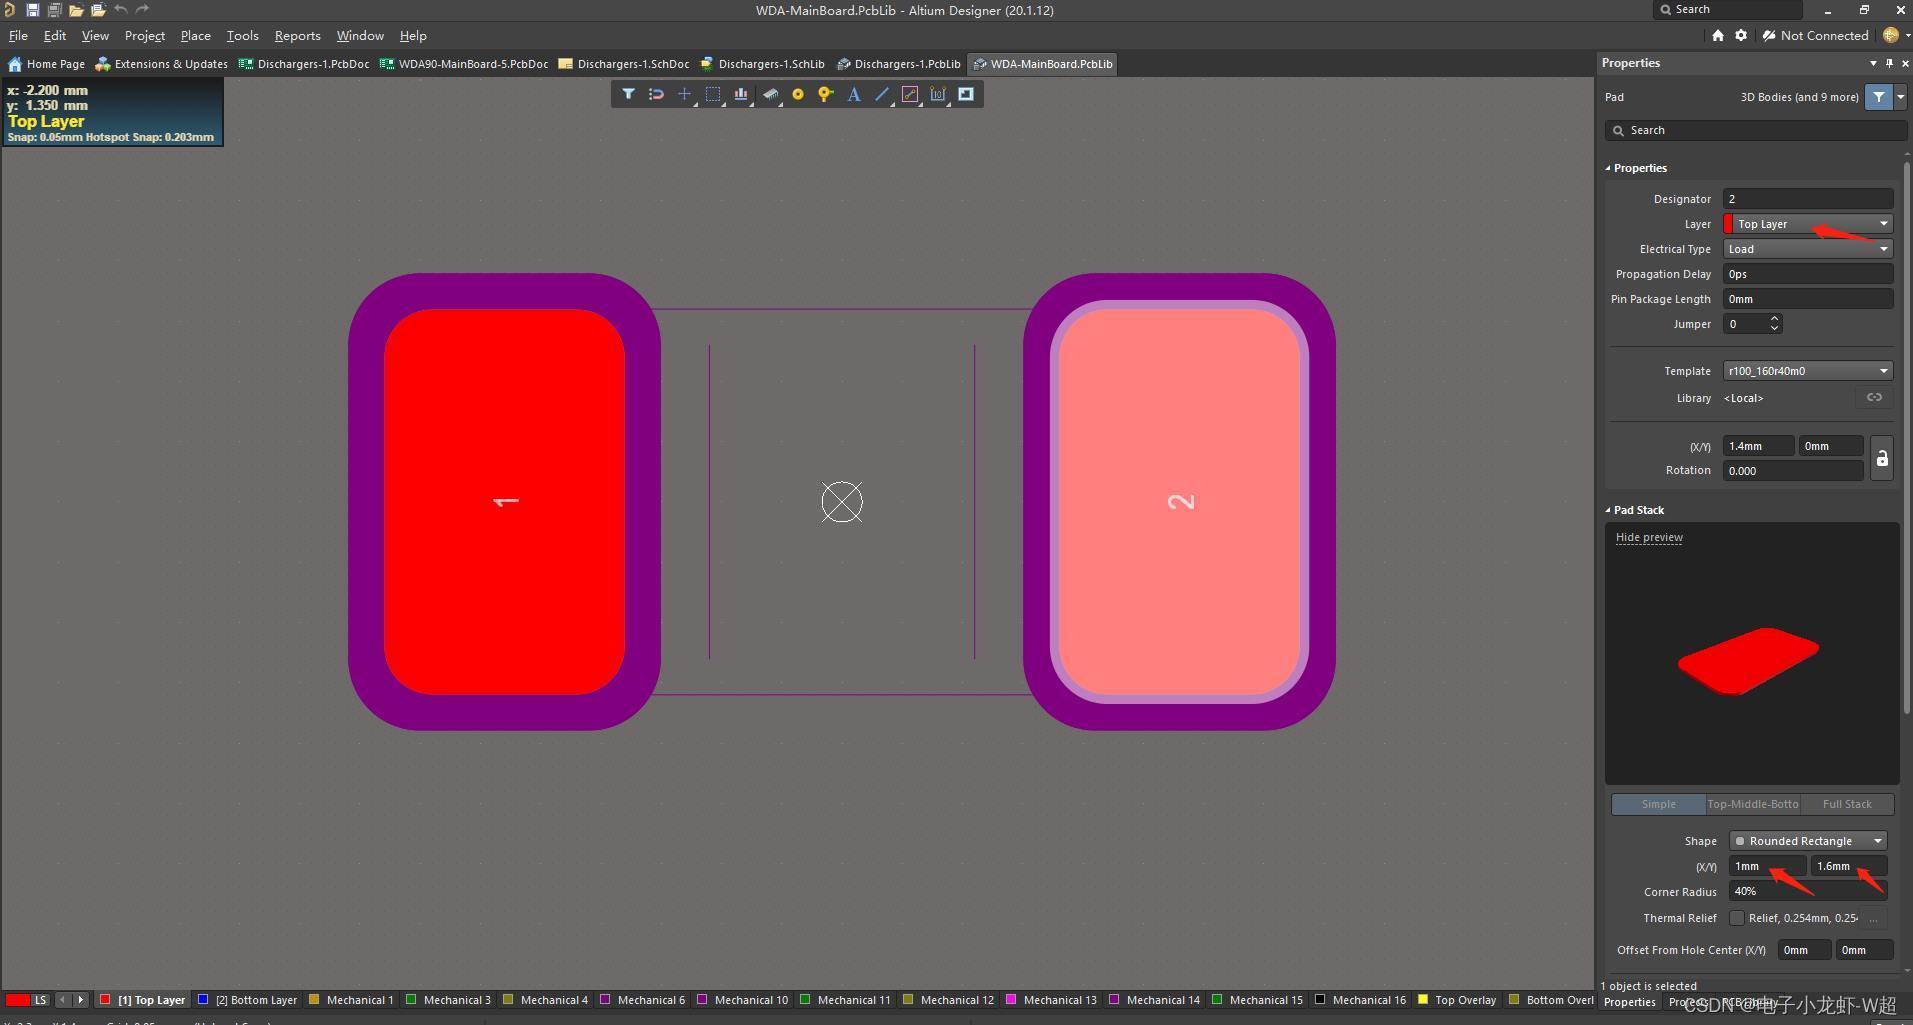The height and width of the screenshot is (1025, 1913).
Task: Switch pad stack mode to Full Stack
Action: tap(1847, 804)
